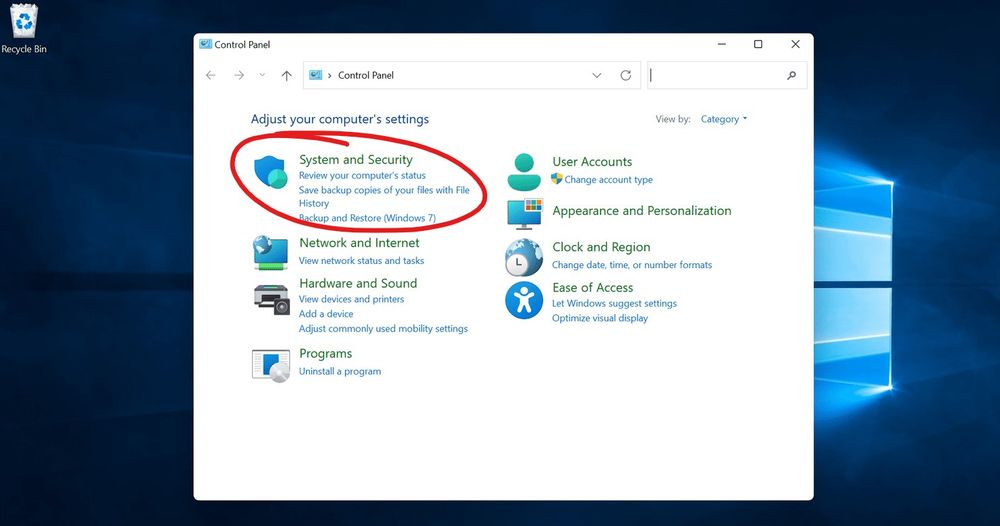Go up one level with up arrow
This screenshot has height=526, width=1000.
tap(287, 75)
